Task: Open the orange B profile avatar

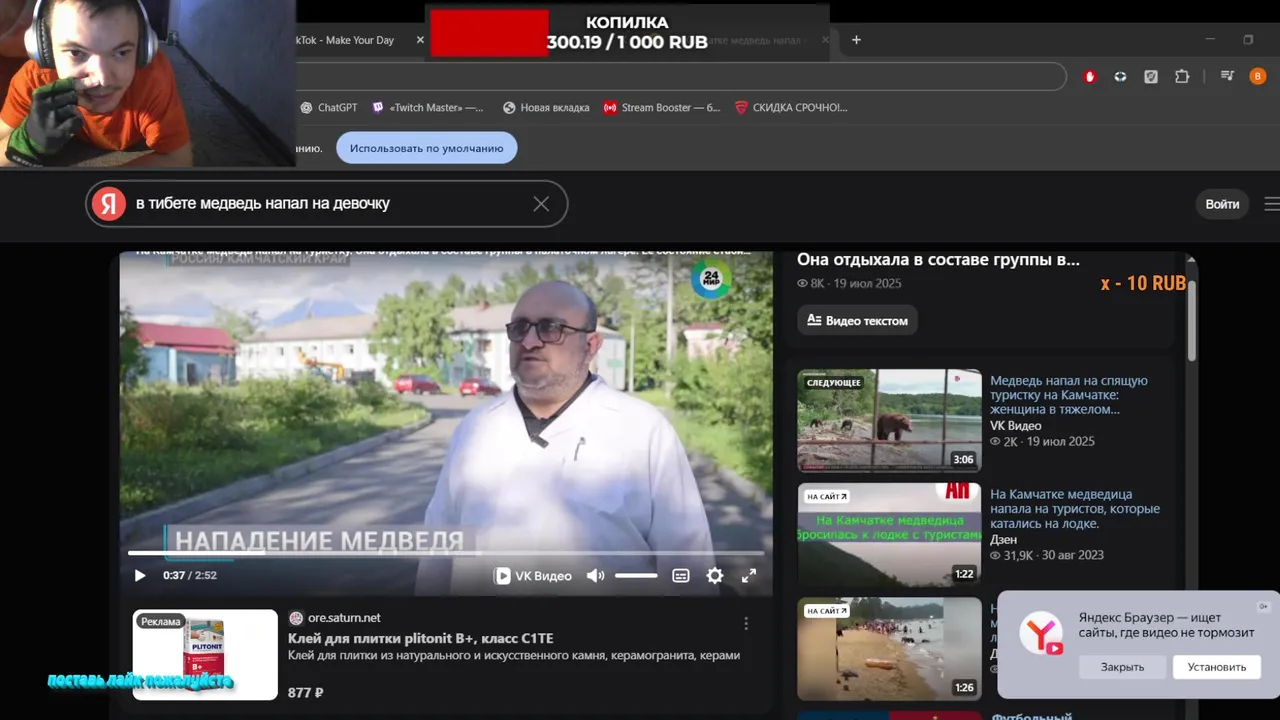Action: 1258,76
